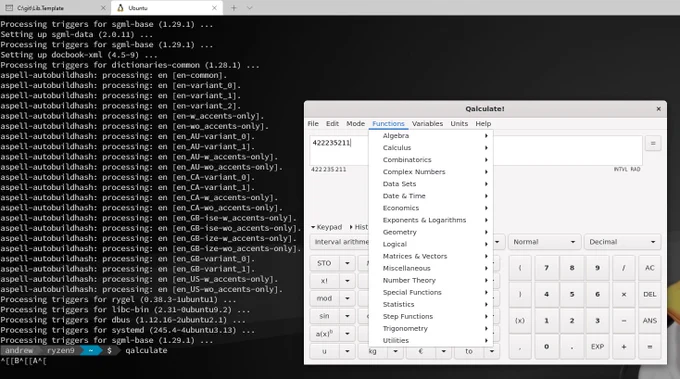Expand the Number Theory submenu
This screenshot has width=680, height=379.
point(431,281)
